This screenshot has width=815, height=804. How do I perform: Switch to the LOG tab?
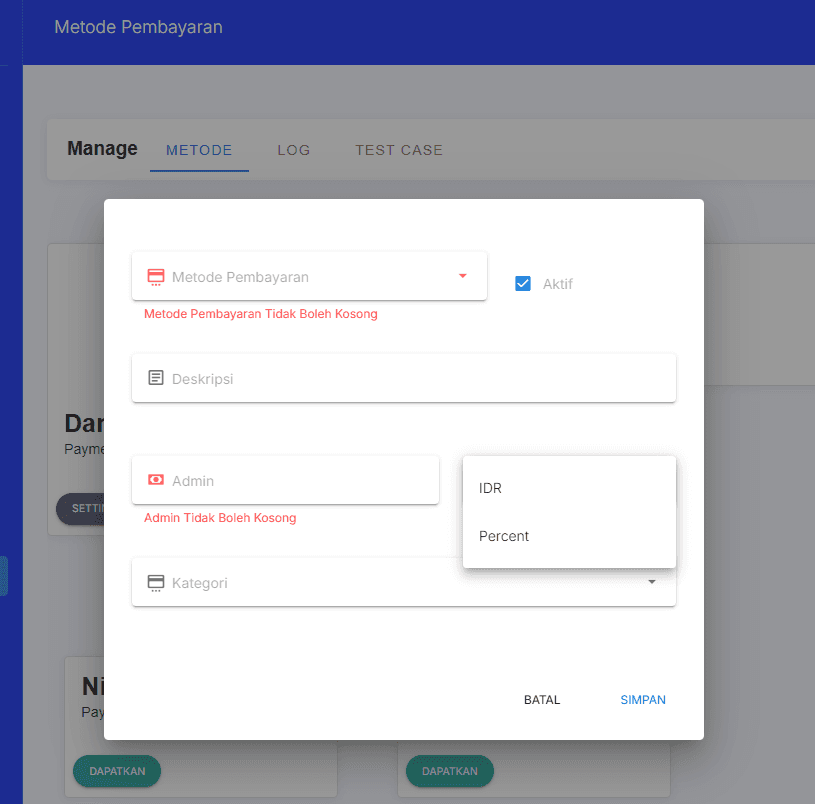pos(294,150)
